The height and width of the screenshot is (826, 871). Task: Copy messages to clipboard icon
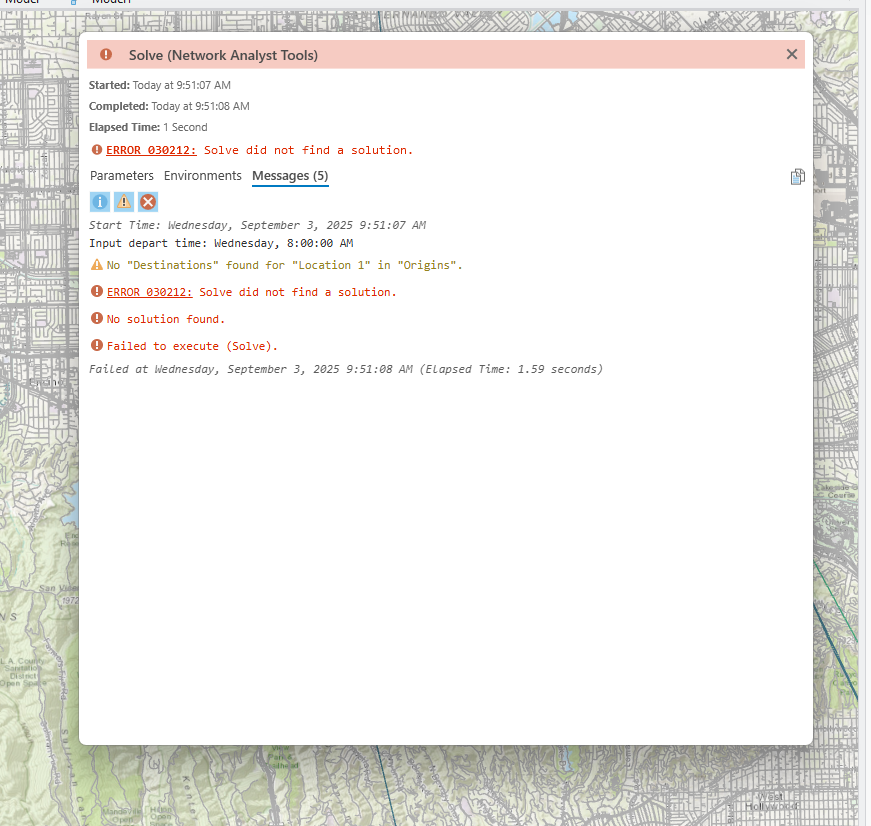point(797,177)
